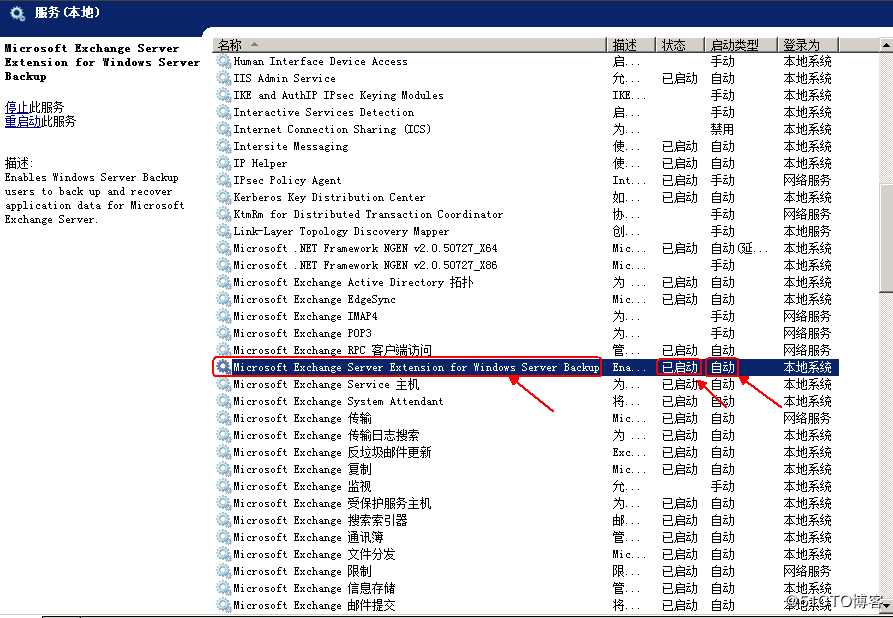
Task: Select Microsoft Exchange 复制 service
Action: [x=527, y=469]
